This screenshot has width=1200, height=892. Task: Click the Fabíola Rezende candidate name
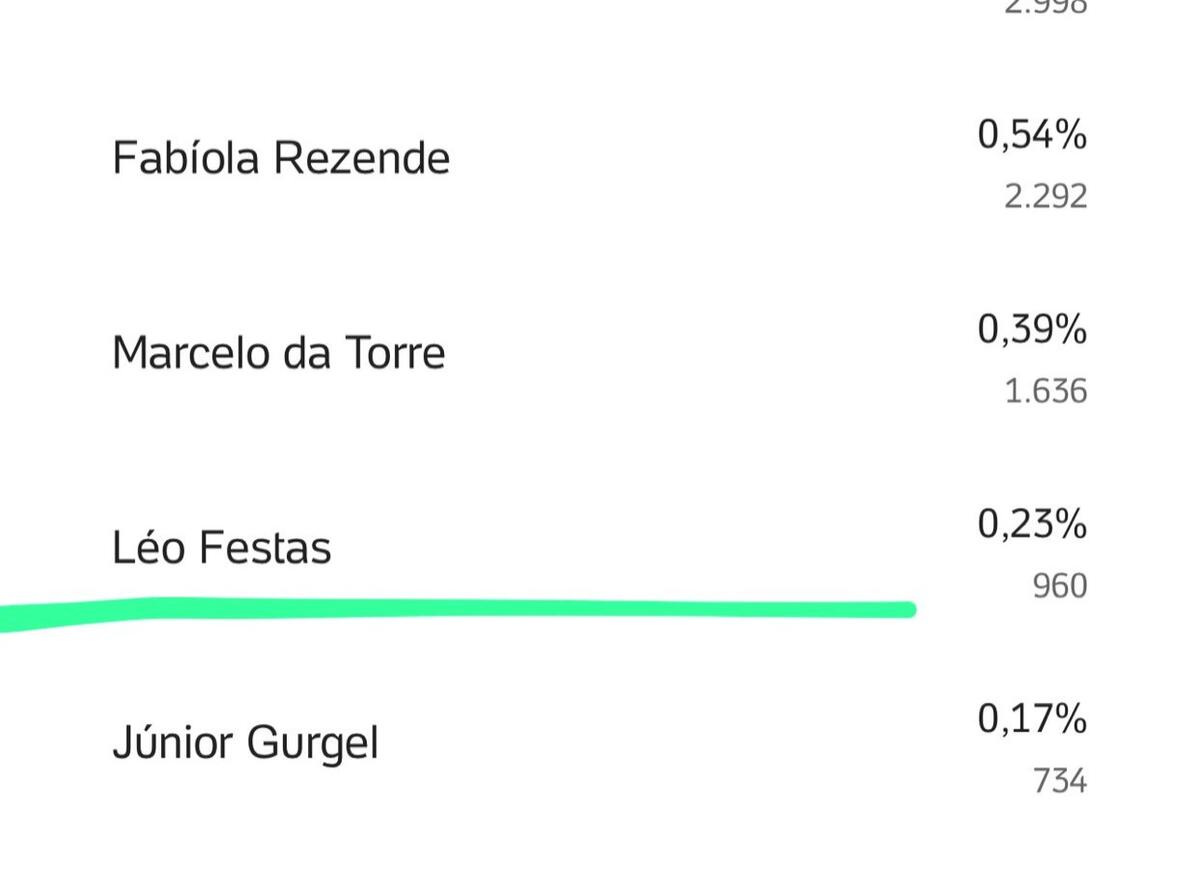[281, 158]
